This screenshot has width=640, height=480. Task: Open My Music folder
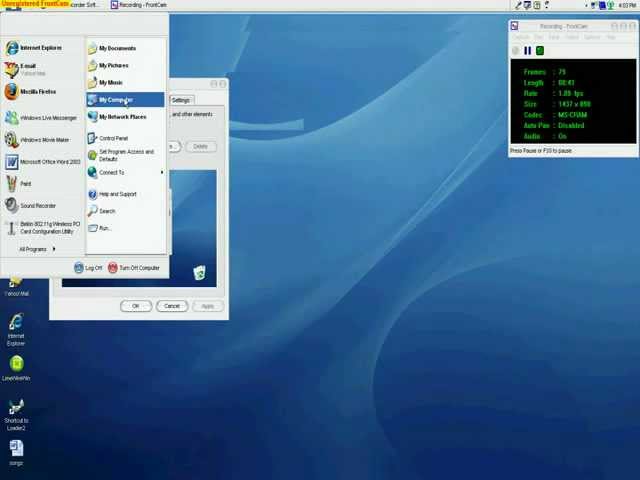point(126,82)
